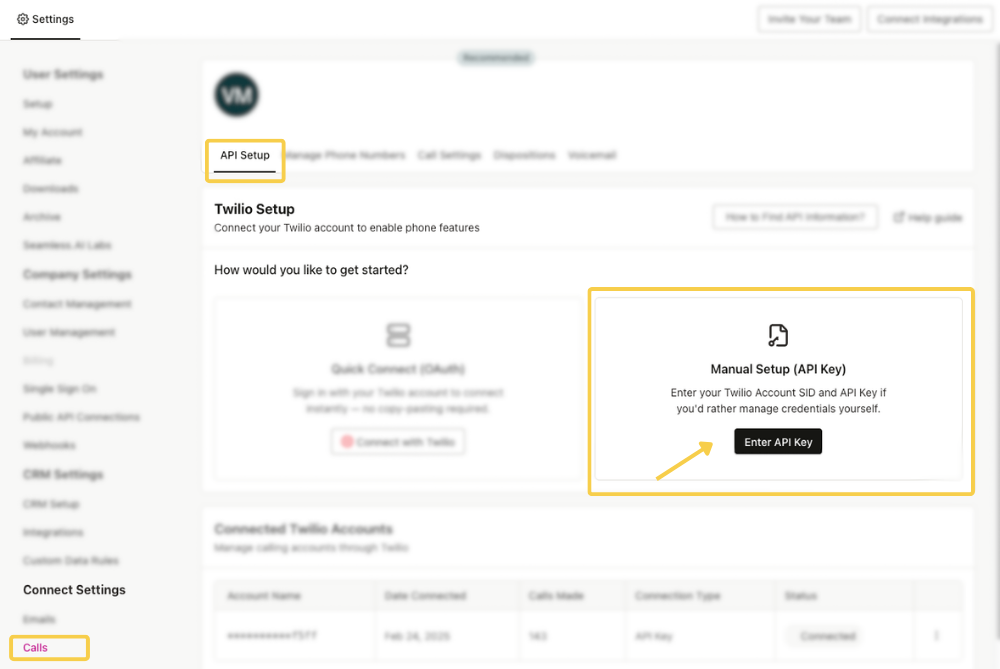Click the Connect with Twilio button
Screen dimensions: 1000x669
398,442
